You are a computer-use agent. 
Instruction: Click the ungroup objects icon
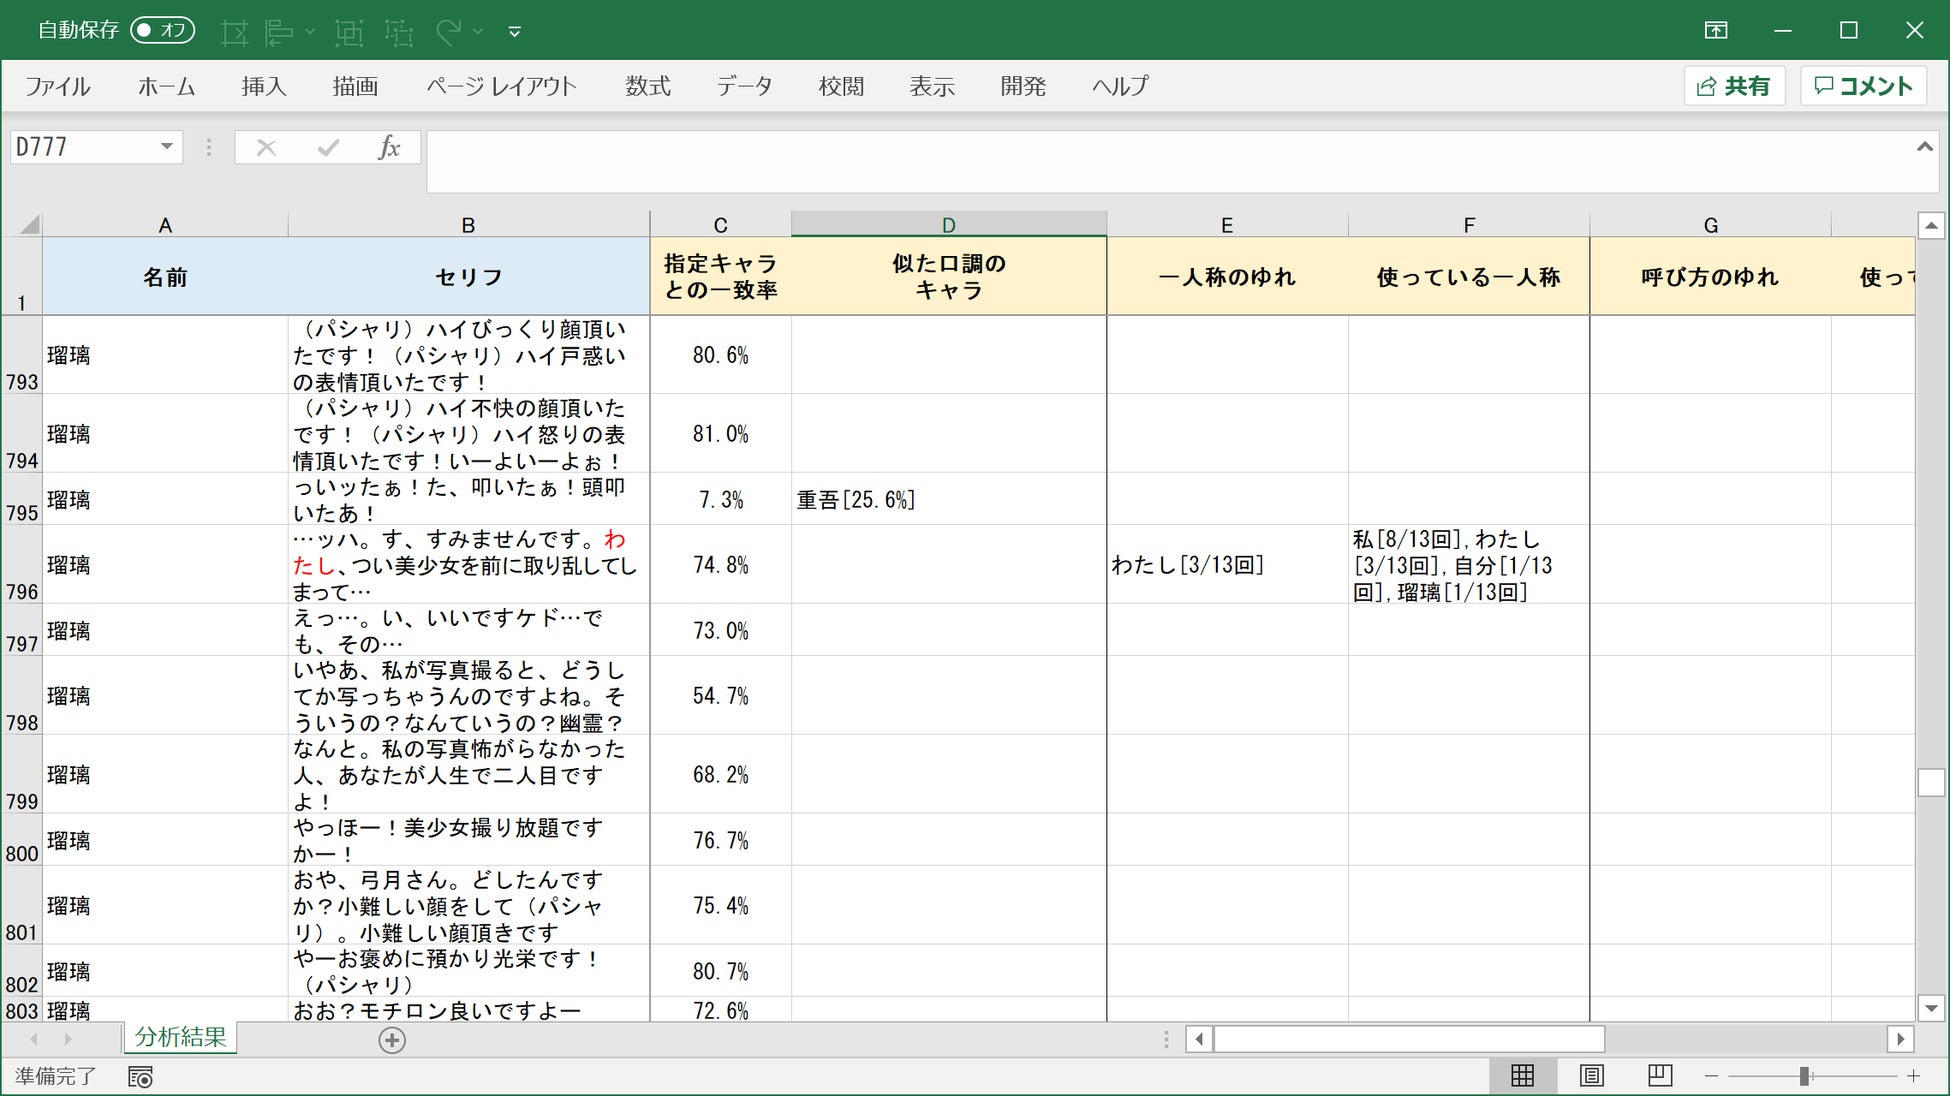pos(399,32)
